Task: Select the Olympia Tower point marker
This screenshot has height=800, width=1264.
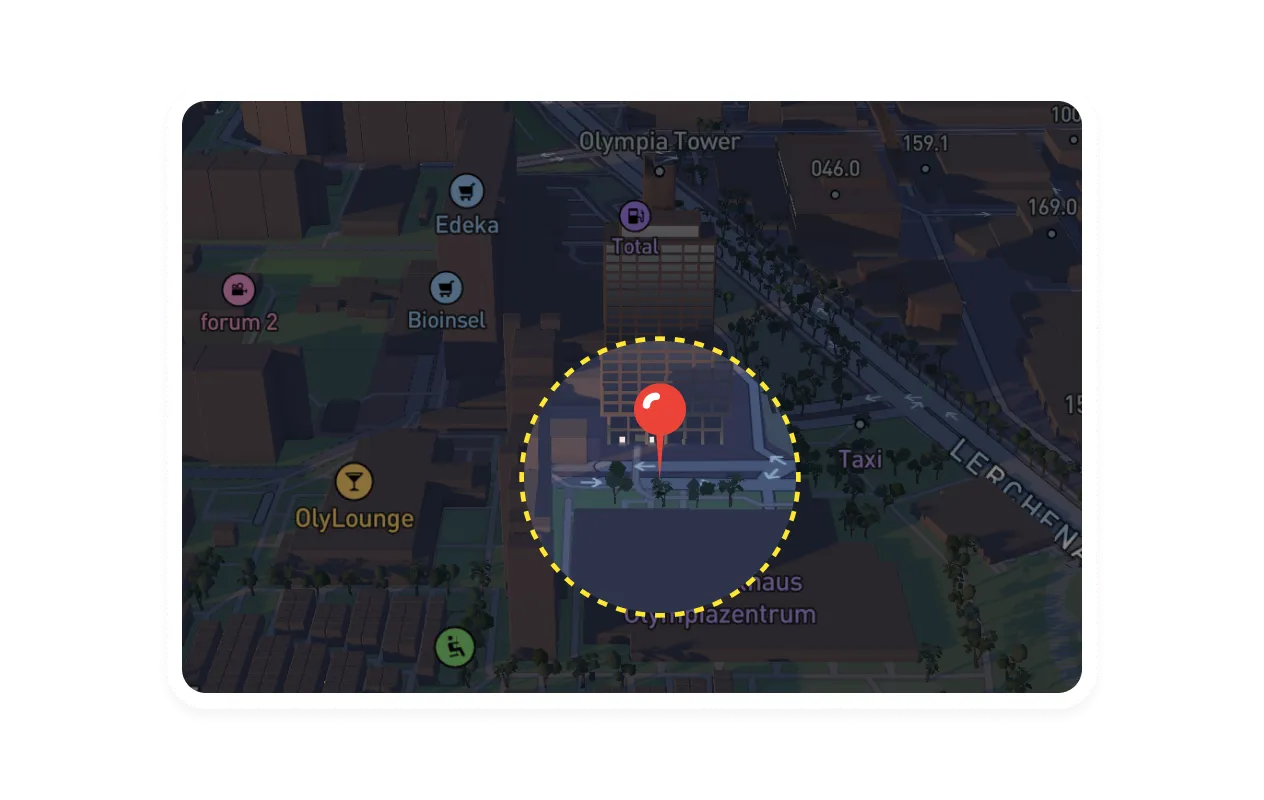Action: (659, 172)
